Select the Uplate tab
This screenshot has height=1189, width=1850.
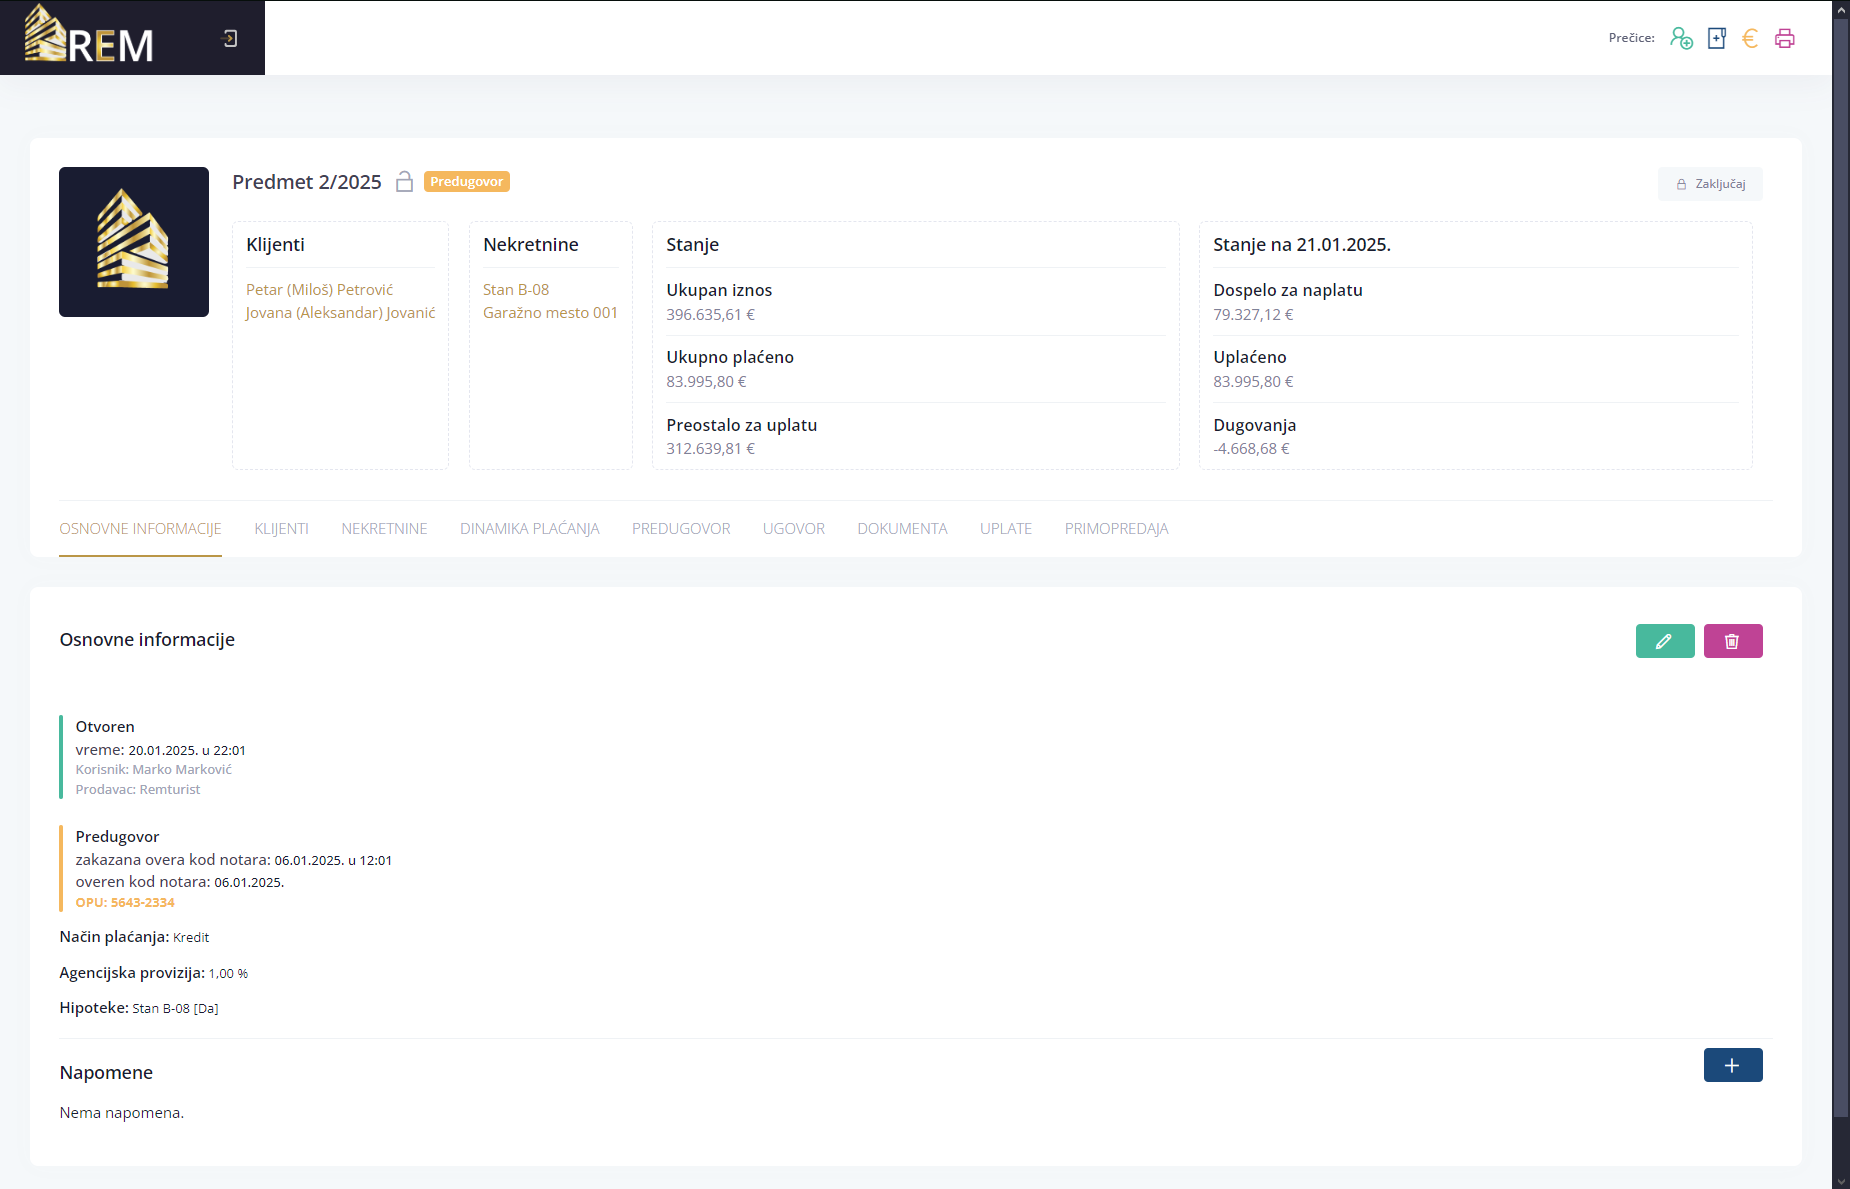[x=1005, y=529]
